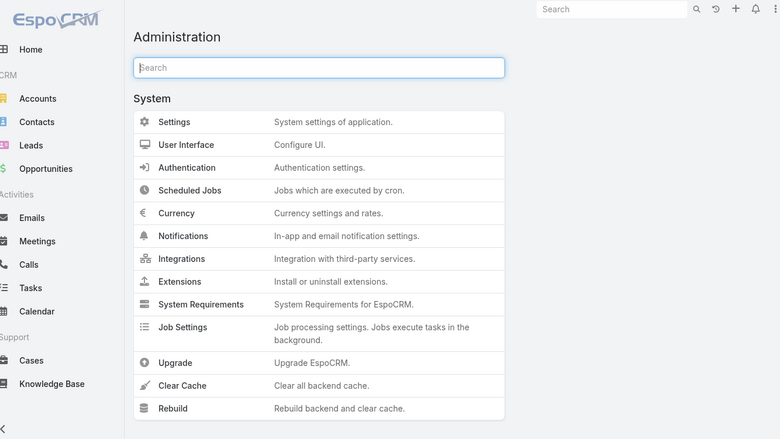Click the Notifications bell row icon
Image resolution: width=780 pixels, height=439 pixels.
pyautogui.click(x=144, y=236)
